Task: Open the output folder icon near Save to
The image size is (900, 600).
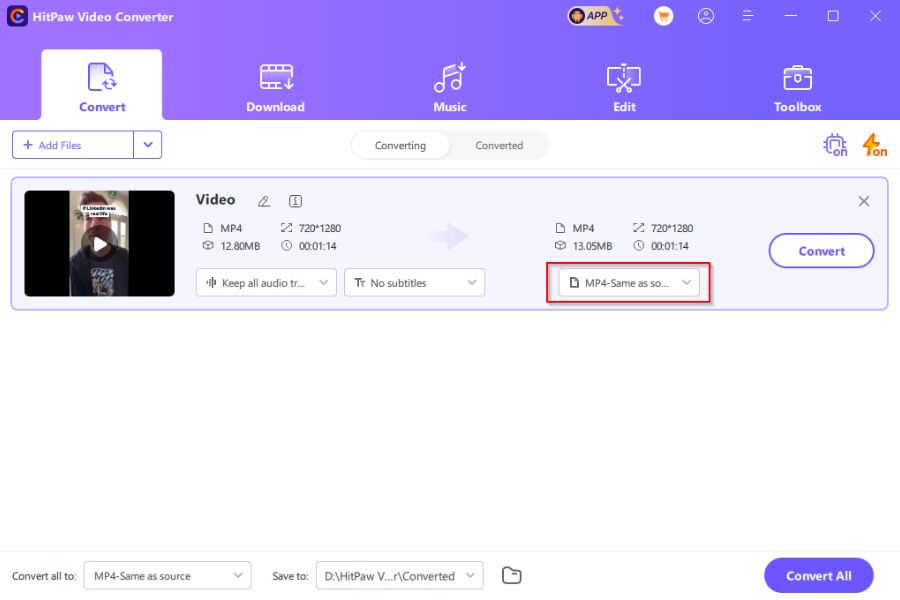Action: click(511, 575)
